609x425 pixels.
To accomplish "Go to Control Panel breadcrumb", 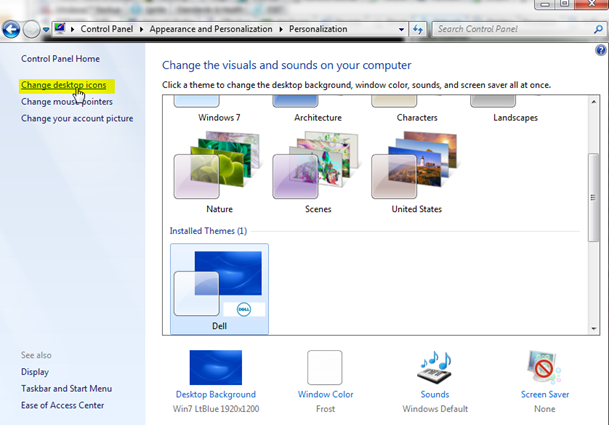I will [x=107, y=29].
